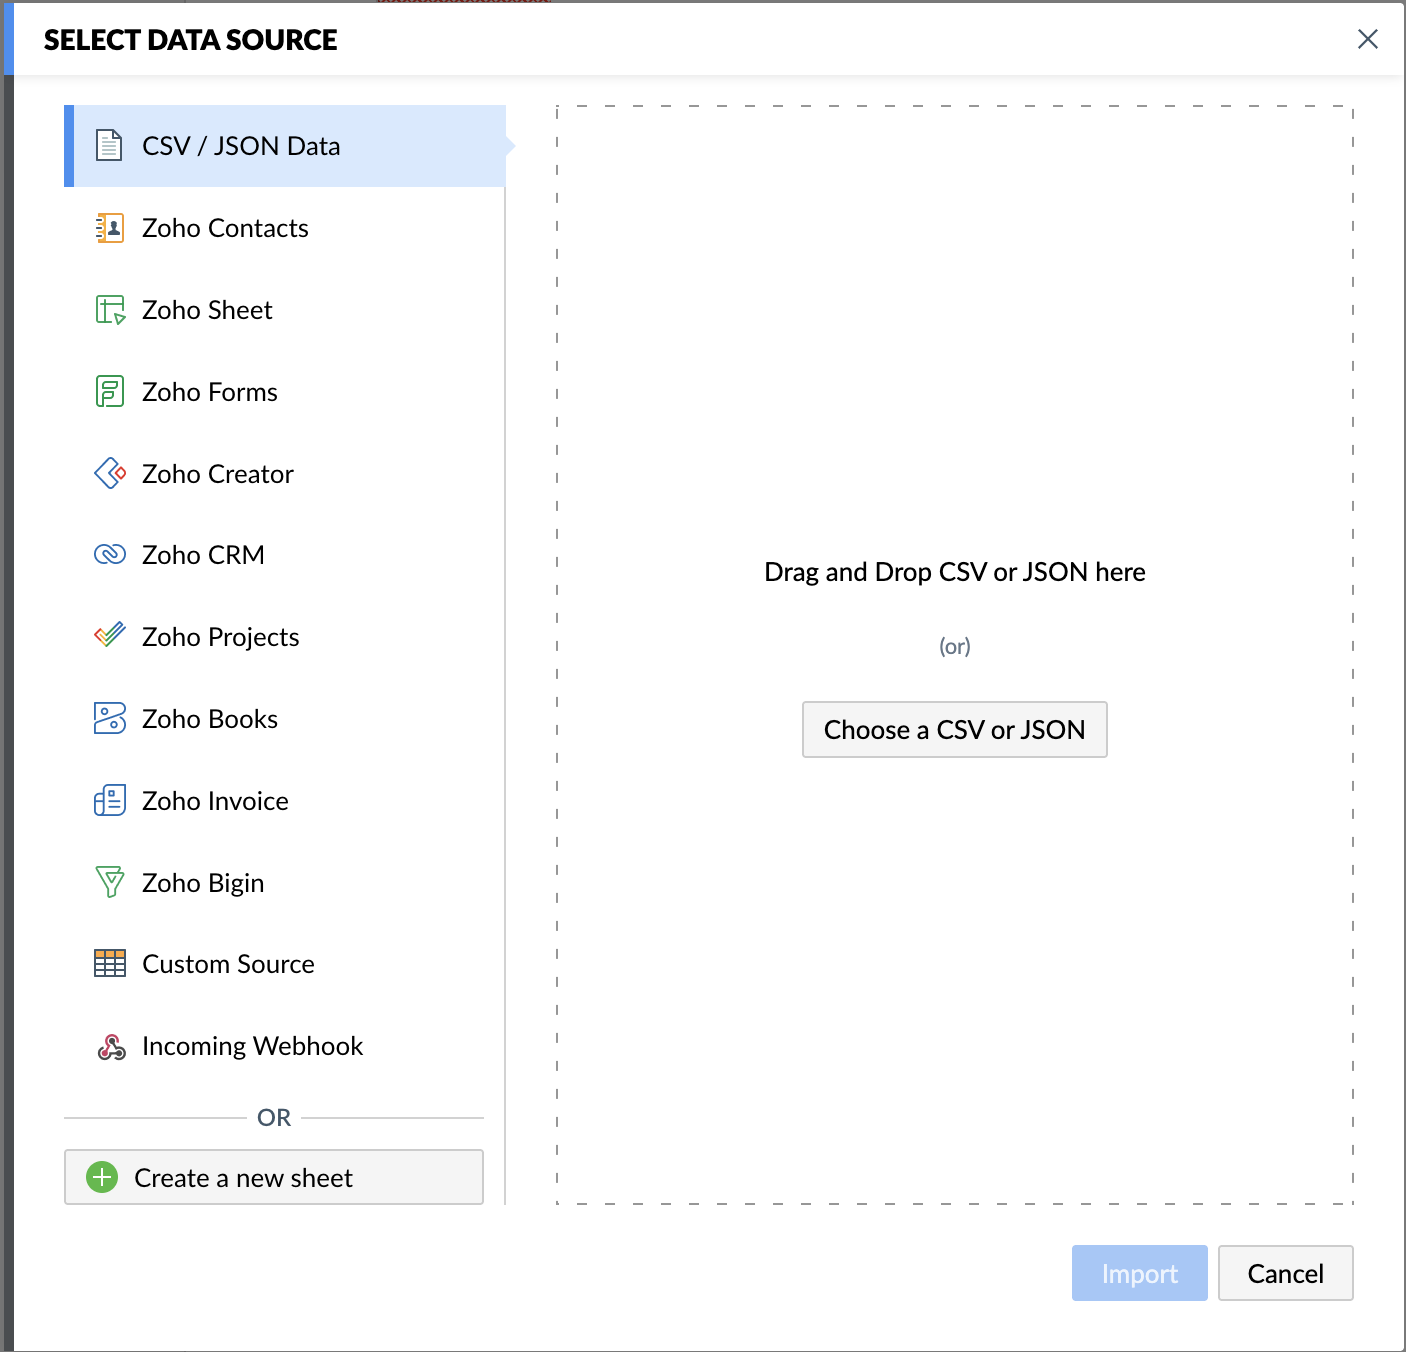Click the Custom Source table icon
1406x1352 pixels.
pos(109,964)
